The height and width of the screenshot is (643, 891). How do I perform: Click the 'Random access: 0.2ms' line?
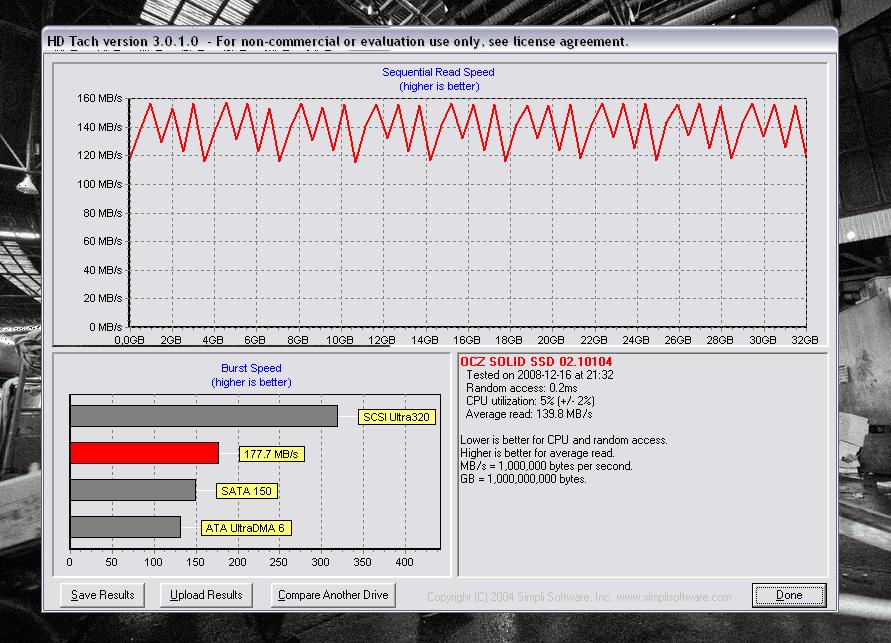pyautogui.click(x=522, y=388)
